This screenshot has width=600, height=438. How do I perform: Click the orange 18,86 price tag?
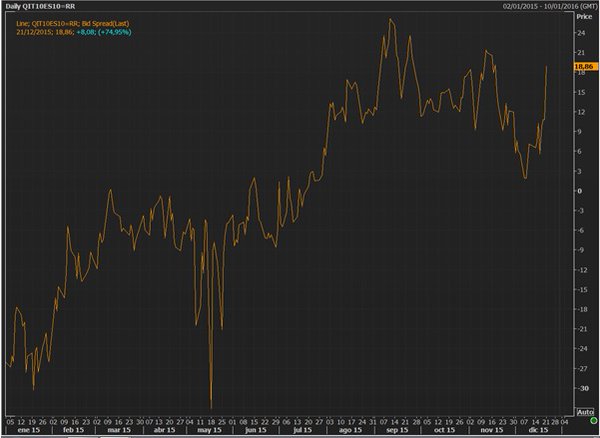pyautogui.click(x=584, y=67)
